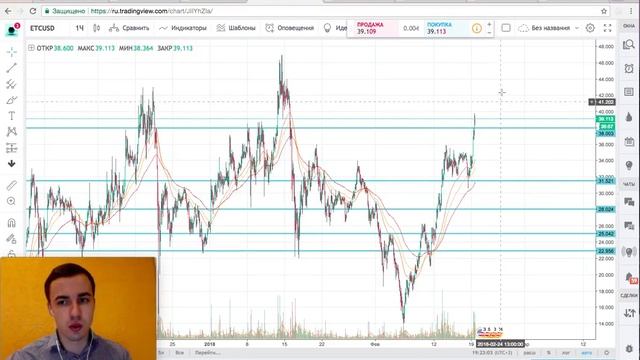Open the data window panel icon
Viewport: 640px width, 360px height.
coord(629,92)
